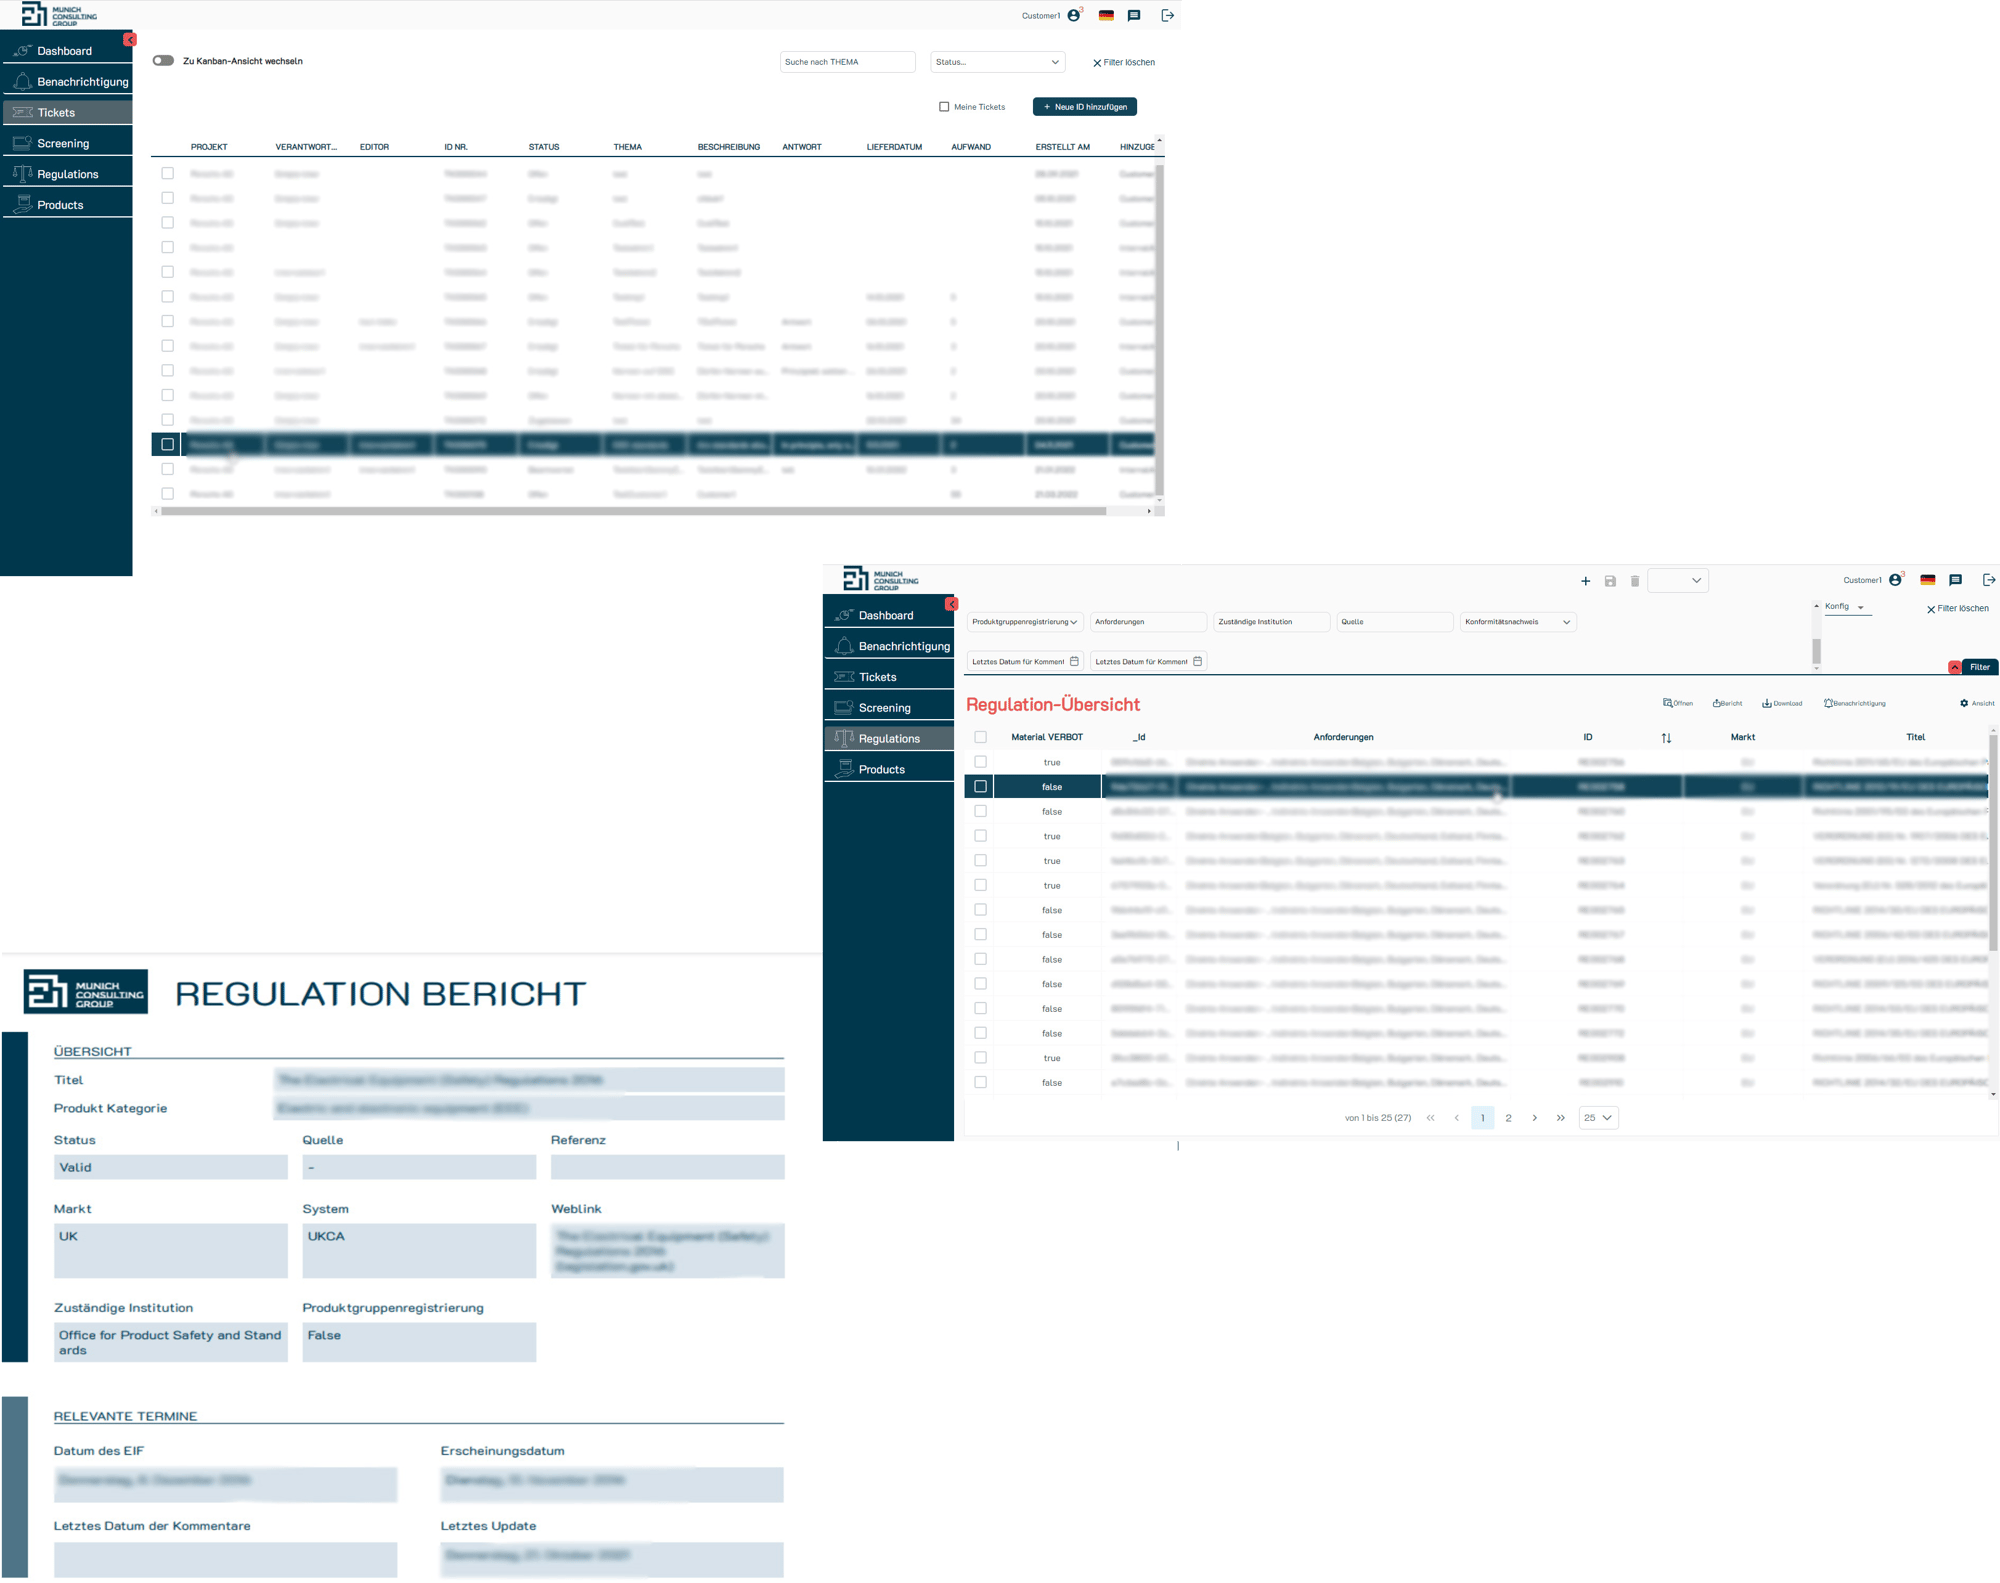Open the Status dropdown in Tickets window
Image resolution: width=2000 pixels, height=1583 pixels.
pyautogui.click(x=997, y=62)
